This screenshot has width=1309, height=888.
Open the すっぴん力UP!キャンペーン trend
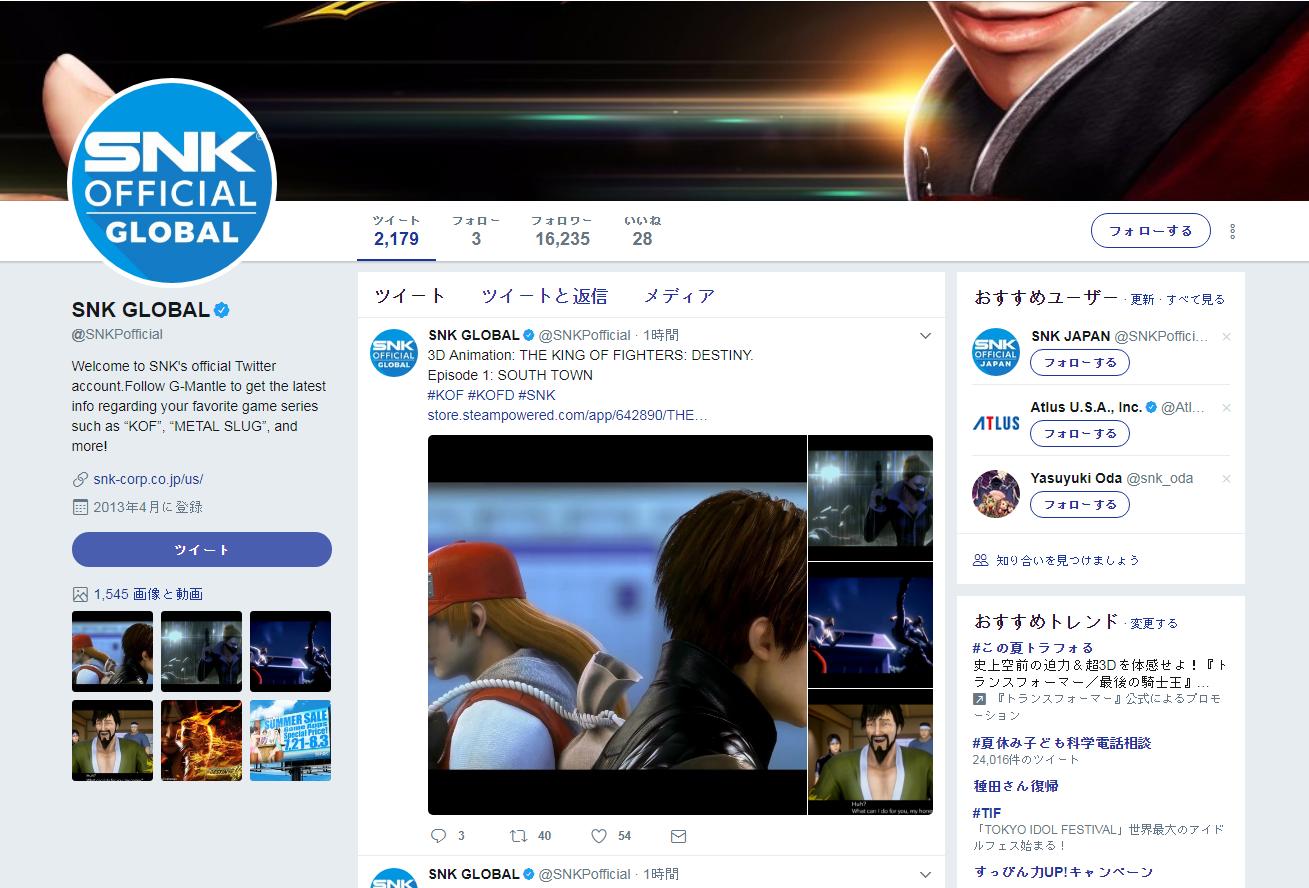coord(1063,872)
